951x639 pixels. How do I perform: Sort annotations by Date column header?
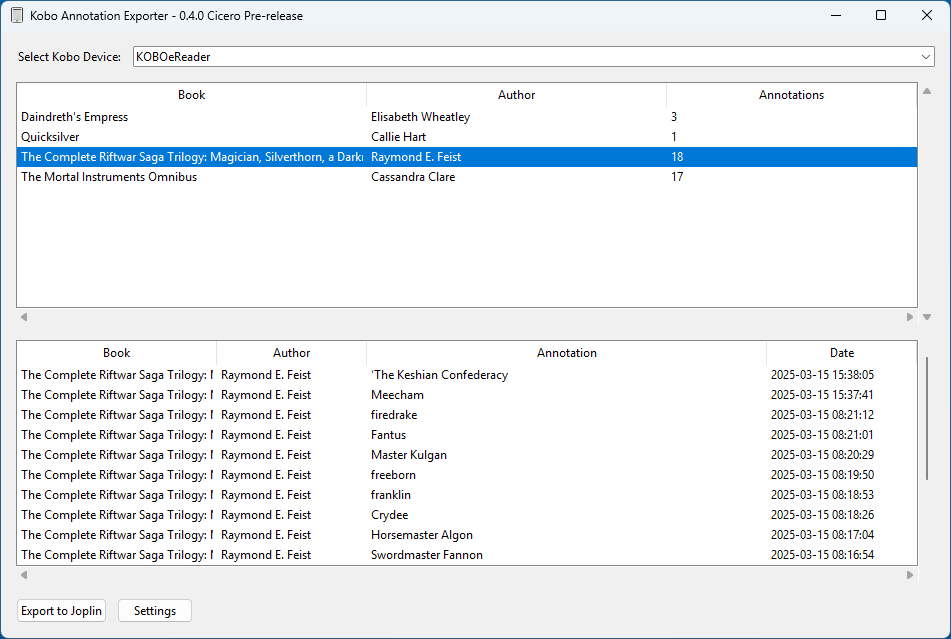841,353
